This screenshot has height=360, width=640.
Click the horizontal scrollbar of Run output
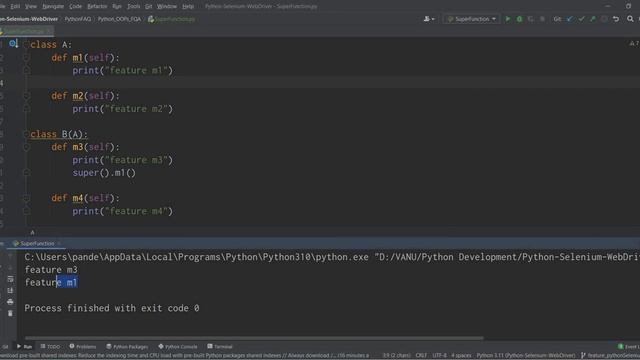pyautogui.click(x=254, y=338)
